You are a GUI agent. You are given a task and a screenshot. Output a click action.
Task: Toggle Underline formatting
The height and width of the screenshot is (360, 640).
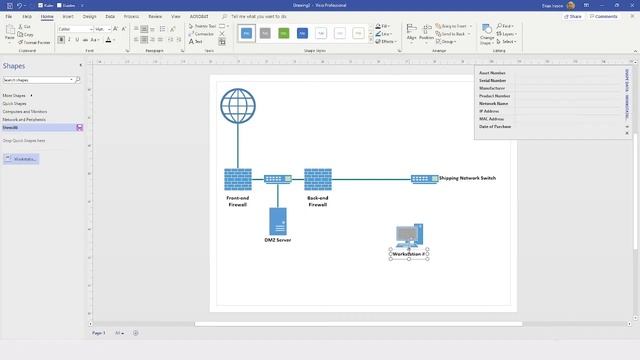(x=77, y=40)
